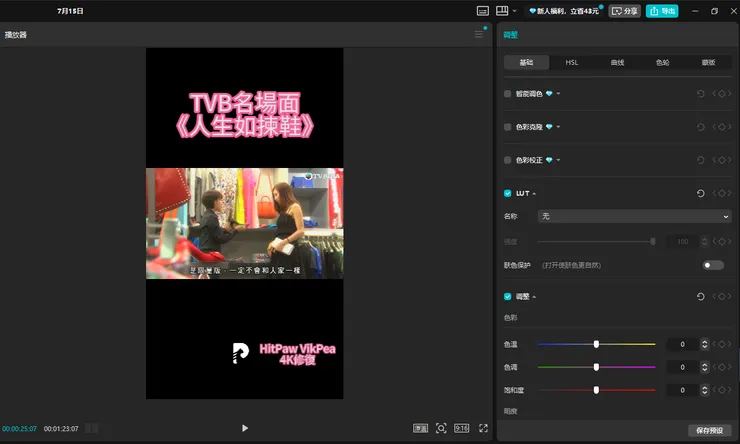Open the keyboard shortcuts icon in title bar

point(483,11)
